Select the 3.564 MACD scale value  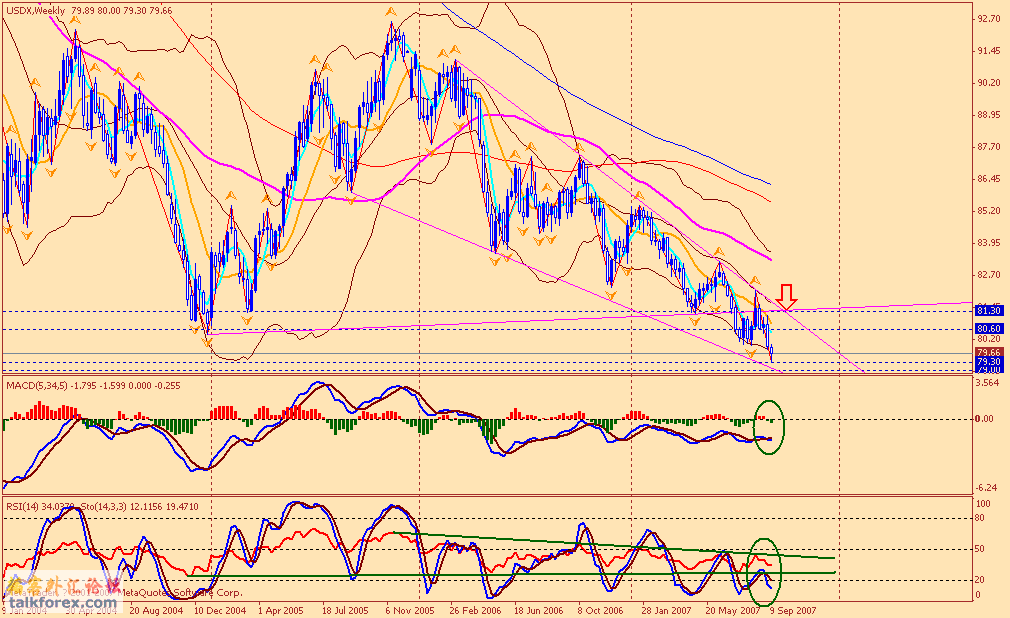pos(989,383)
